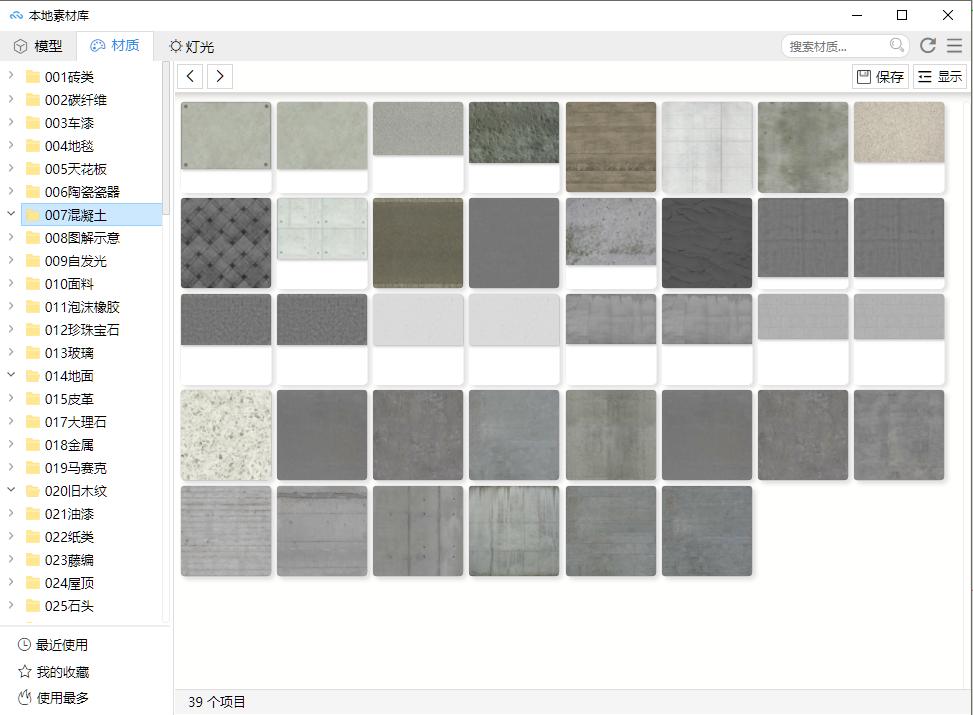Collapse the 014地面 folder tree

click(10, 375)
